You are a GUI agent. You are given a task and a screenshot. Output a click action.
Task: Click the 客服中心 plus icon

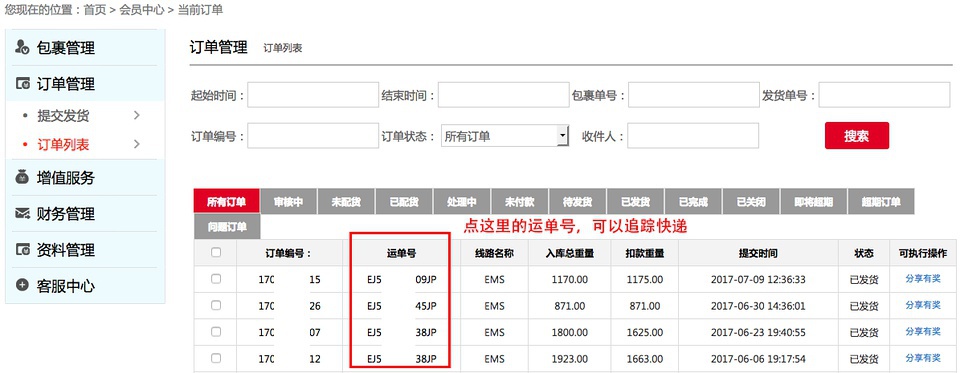22,285
